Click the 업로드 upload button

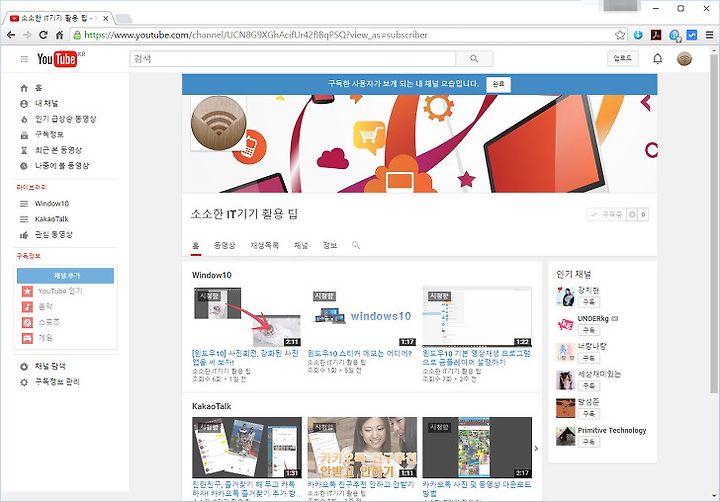pos(623,58)
